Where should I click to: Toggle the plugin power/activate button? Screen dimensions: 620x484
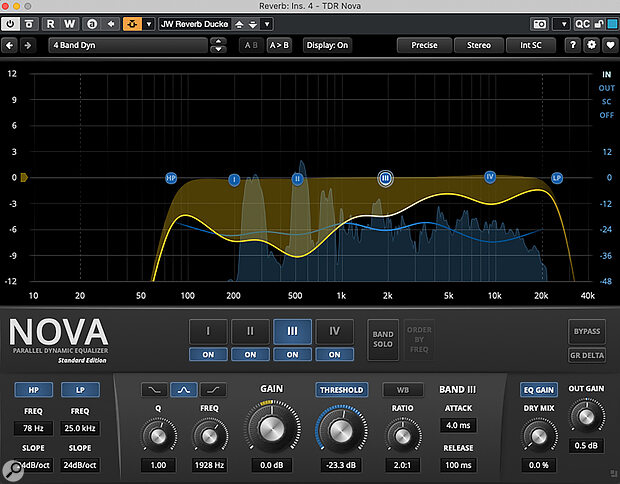(x=10, y=24)
